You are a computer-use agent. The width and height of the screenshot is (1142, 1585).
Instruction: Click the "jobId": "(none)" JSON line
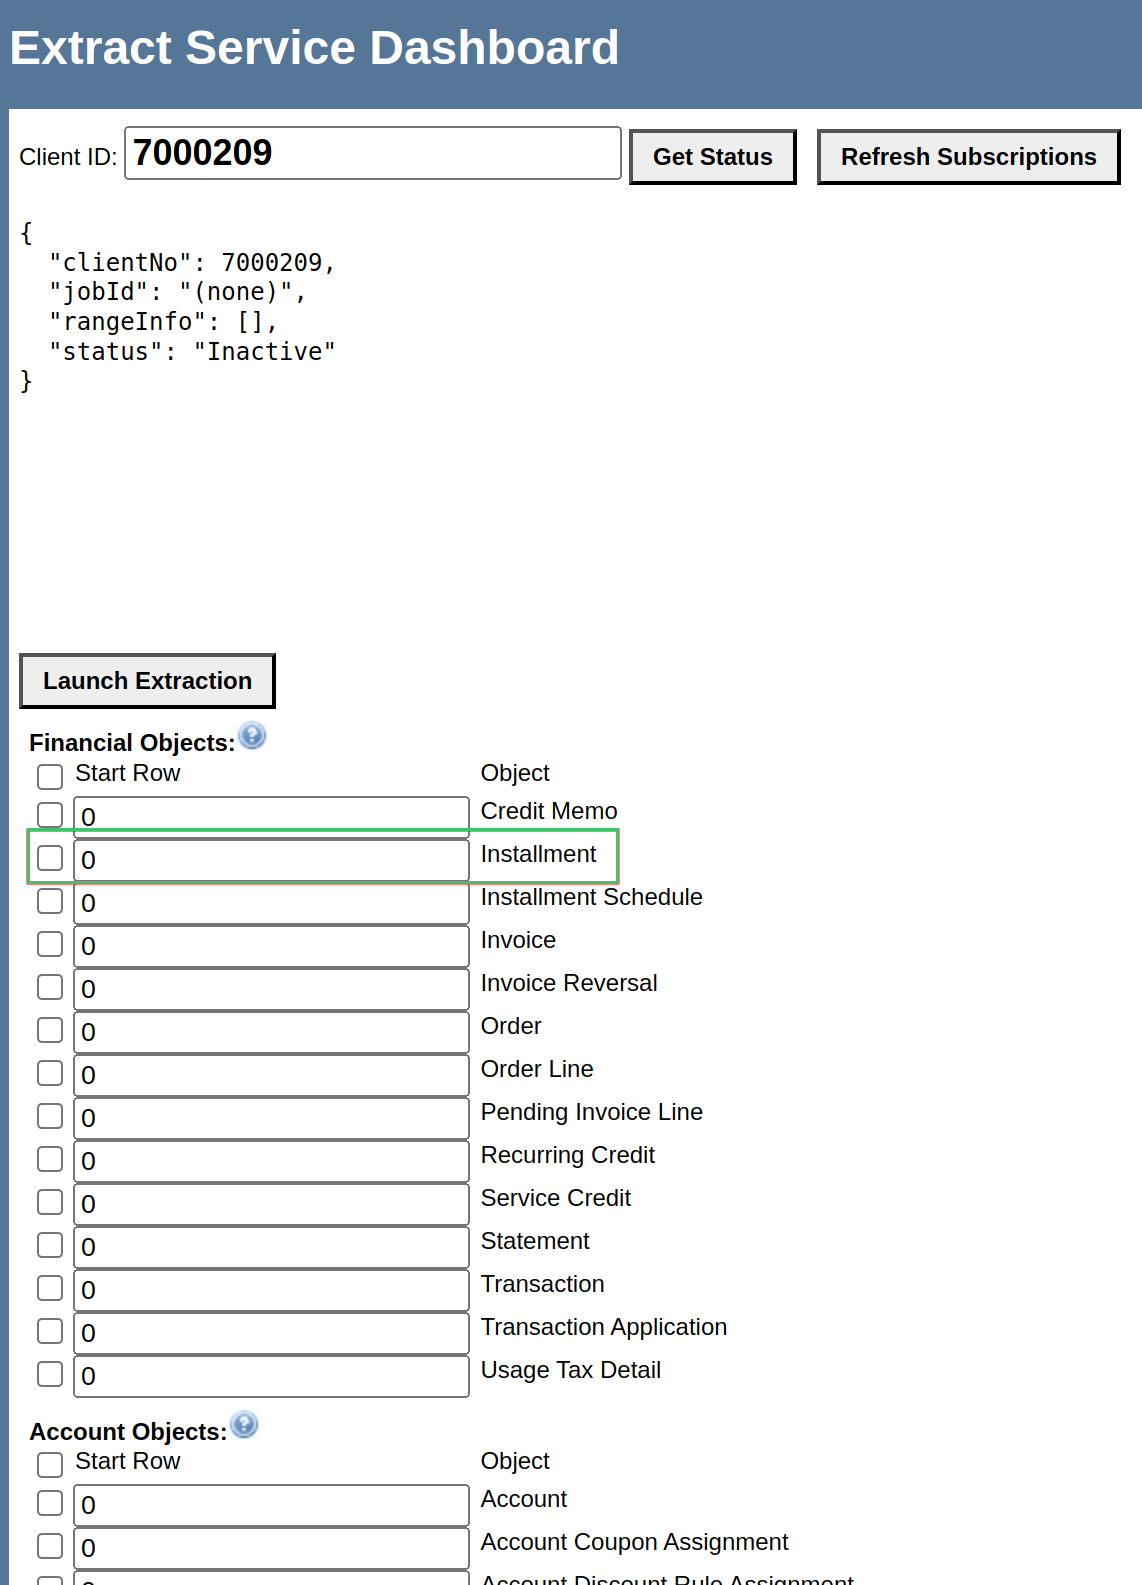178,292
